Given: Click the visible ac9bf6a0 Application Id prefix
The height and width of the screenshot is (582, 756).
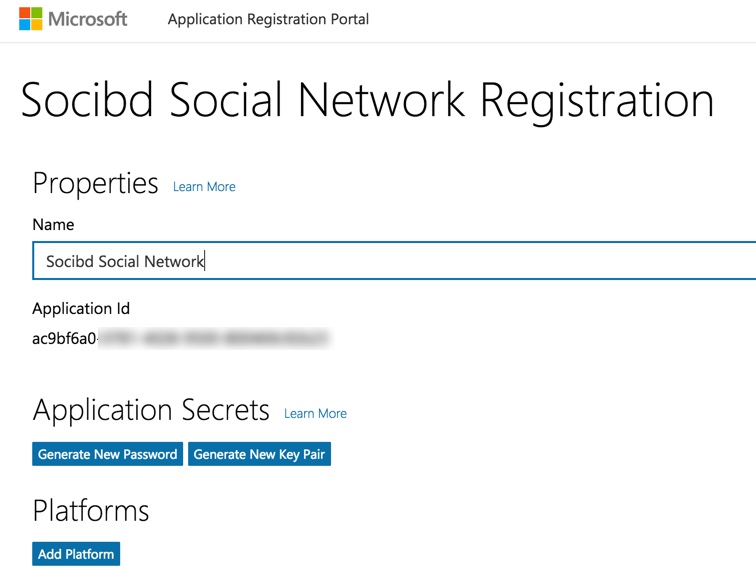Looking at the screenshot, I should [x=64, y=339].
